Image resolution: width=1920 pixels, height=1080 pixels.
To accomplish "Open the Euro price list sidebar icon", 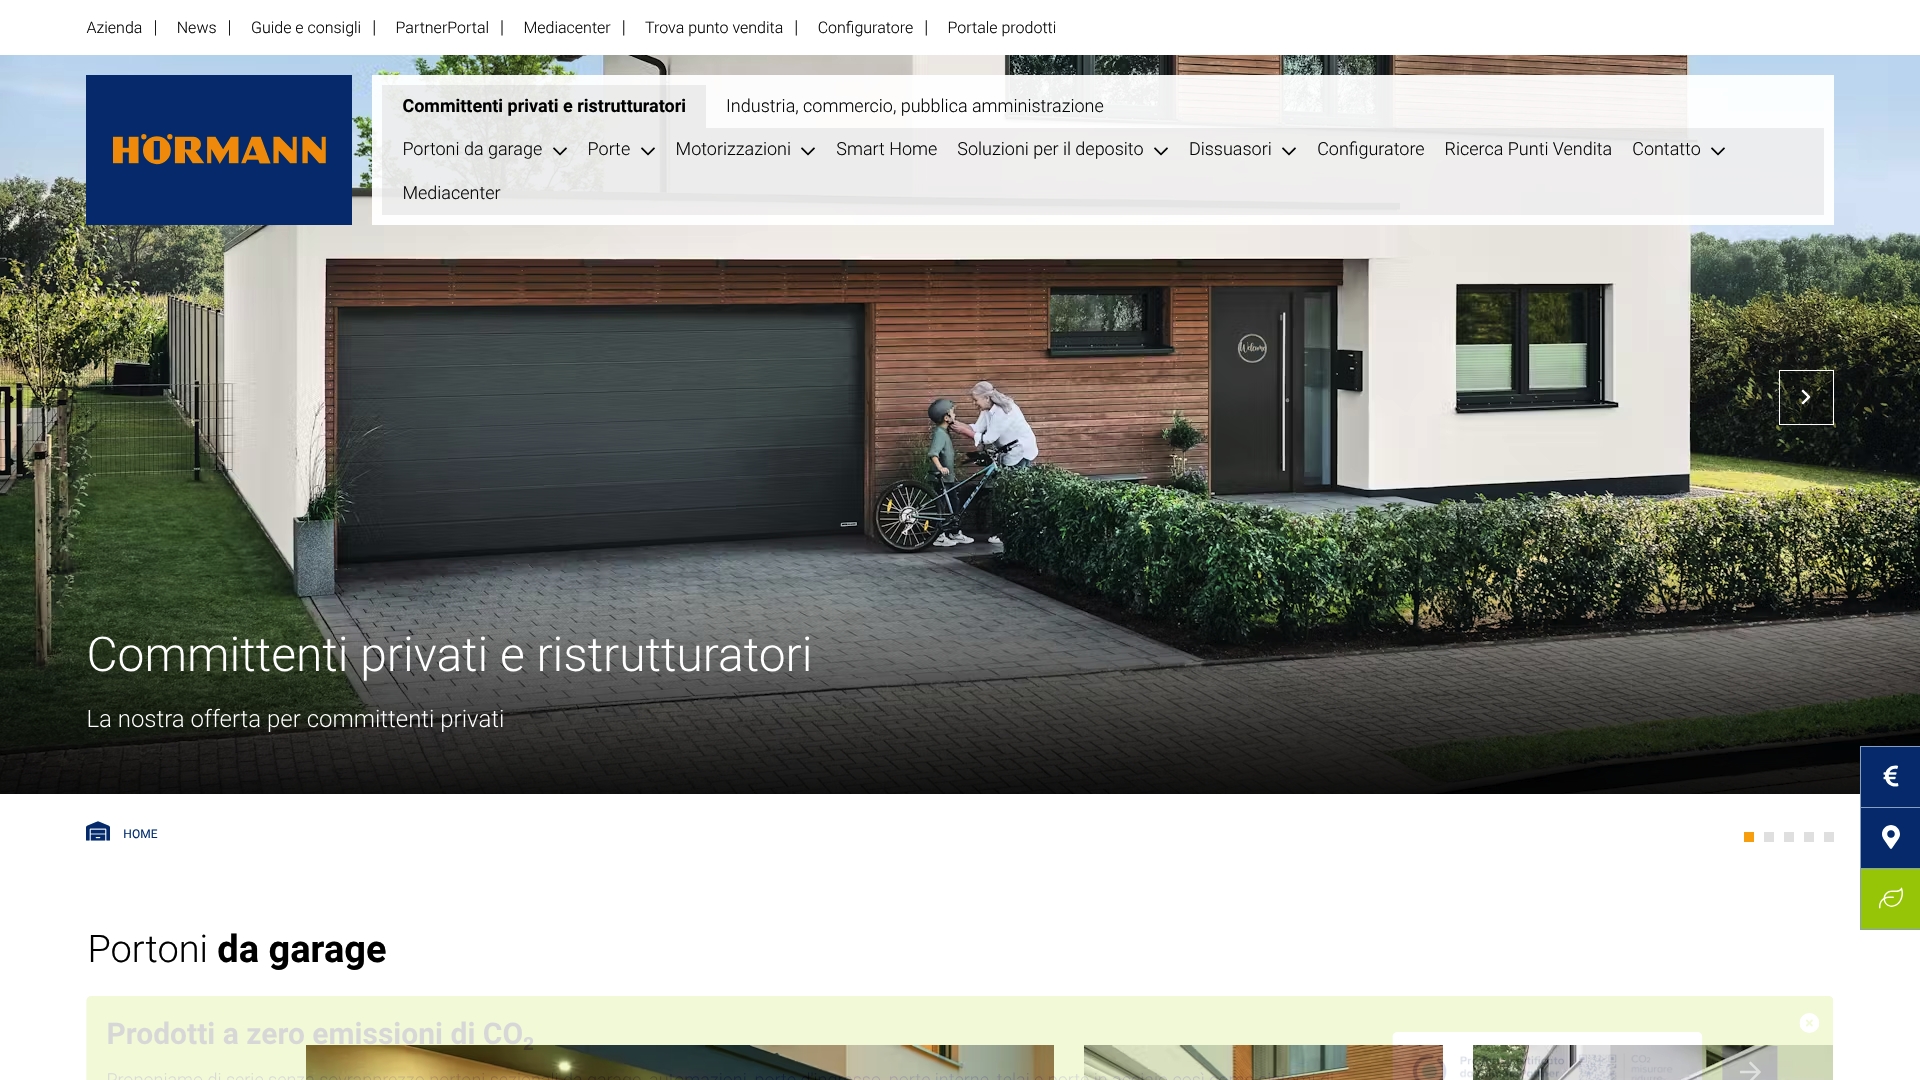I will (1889, 776).
